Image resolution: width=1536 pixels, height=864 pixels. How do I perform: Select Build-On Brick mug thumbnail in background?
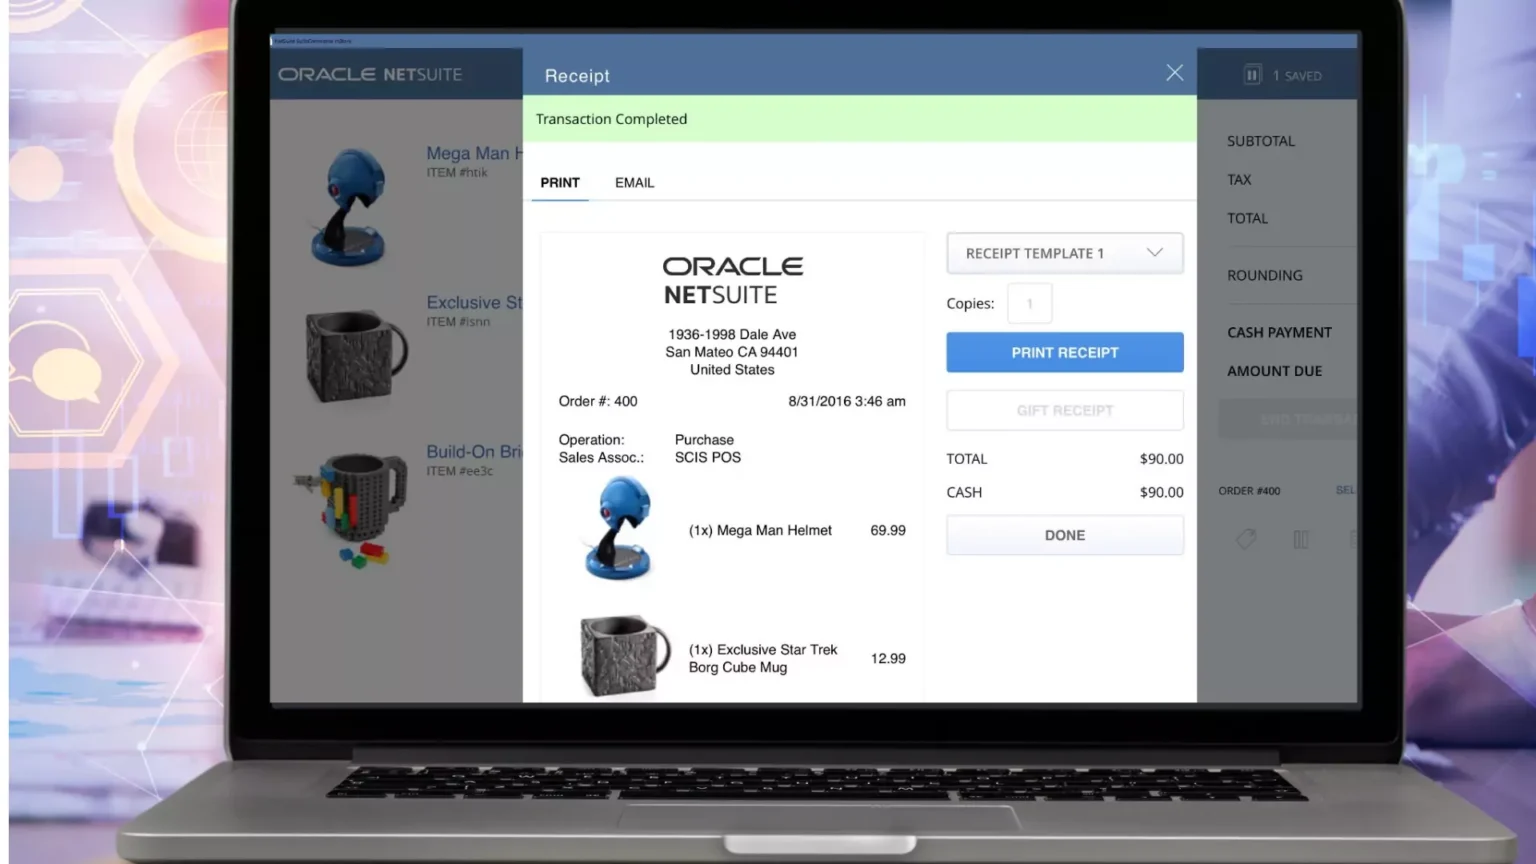352,510
